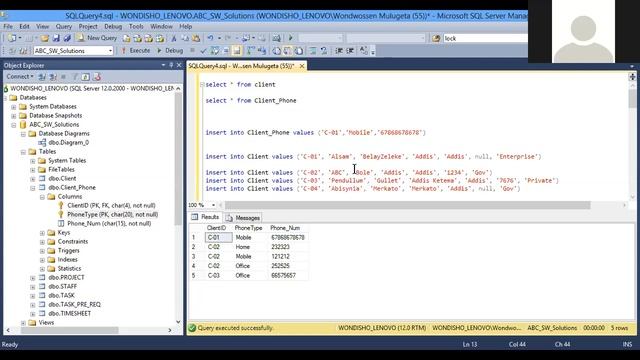Viewport: 640px width, 360px height.
Task: Cancel executing query with stop square icon
Action: pyautogui.click(x=192, y=51)
